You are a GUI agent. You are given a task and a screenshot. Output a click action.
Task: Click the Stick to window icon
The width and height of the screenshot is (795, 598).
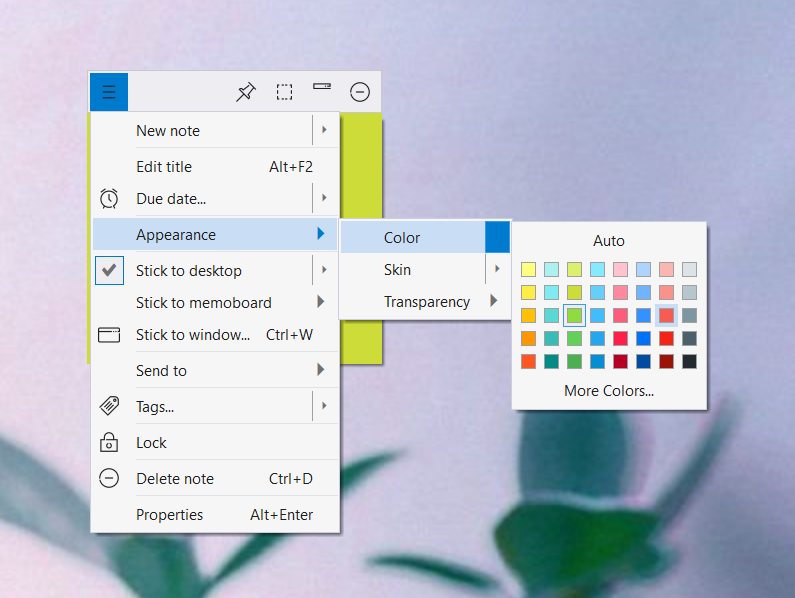tap(109, 335)
